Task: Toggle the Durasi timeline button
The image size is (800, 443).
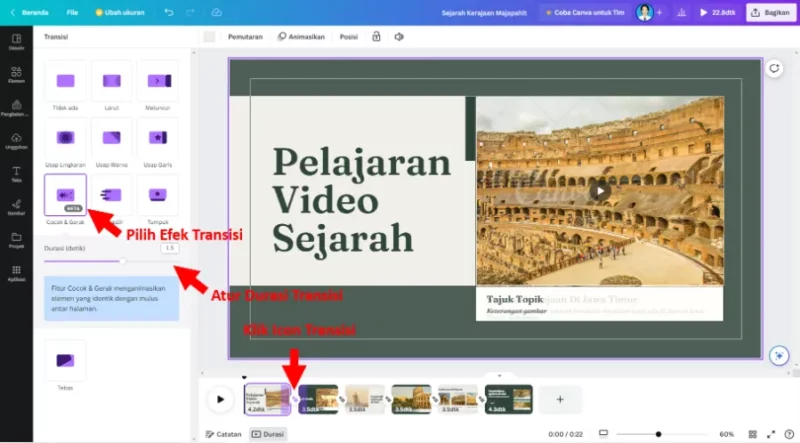Action: 268,434
